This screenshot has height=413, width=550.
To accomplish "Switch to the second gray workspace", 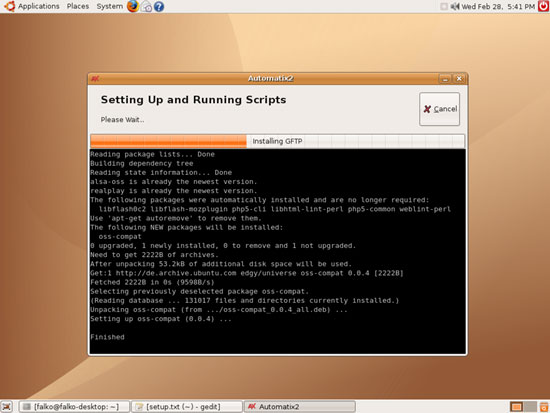I will pos(530,407).
